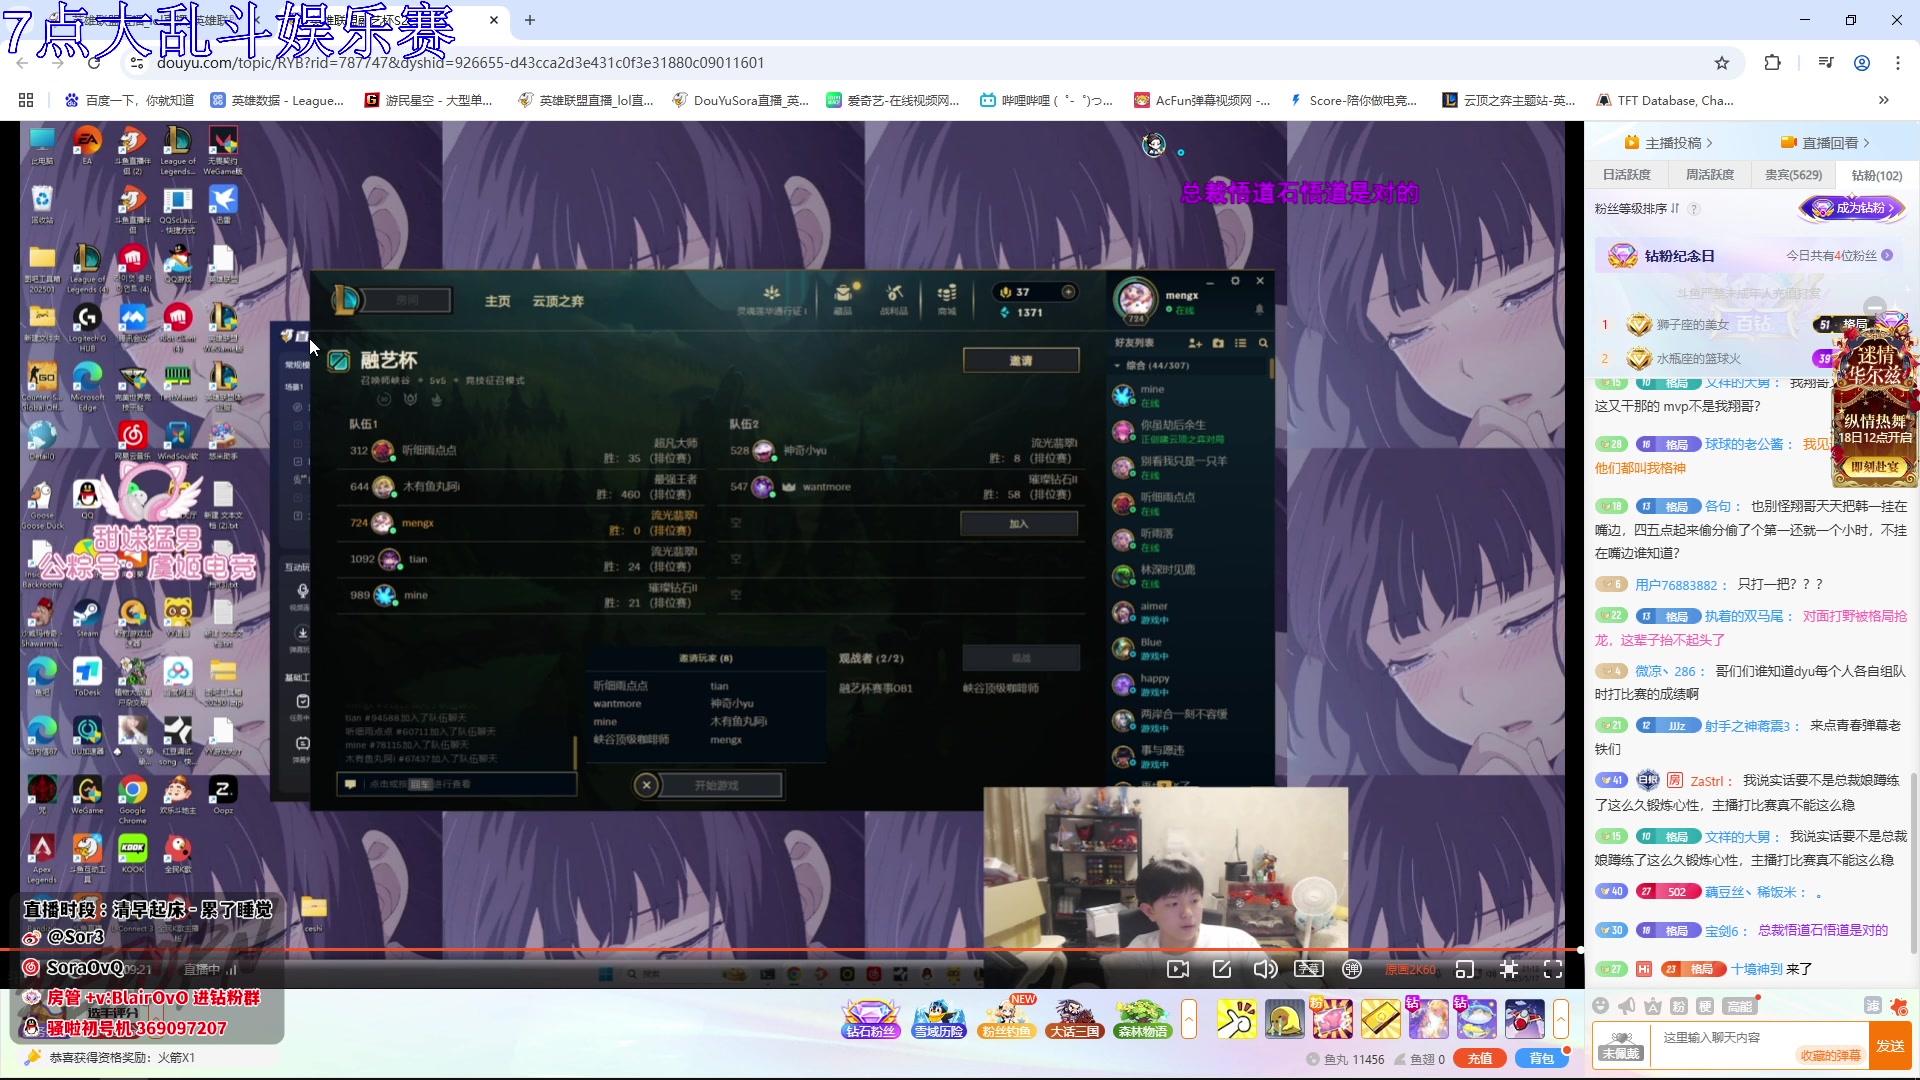
Task: Open the Chrome media control icon
Action: coord(1826,63)
